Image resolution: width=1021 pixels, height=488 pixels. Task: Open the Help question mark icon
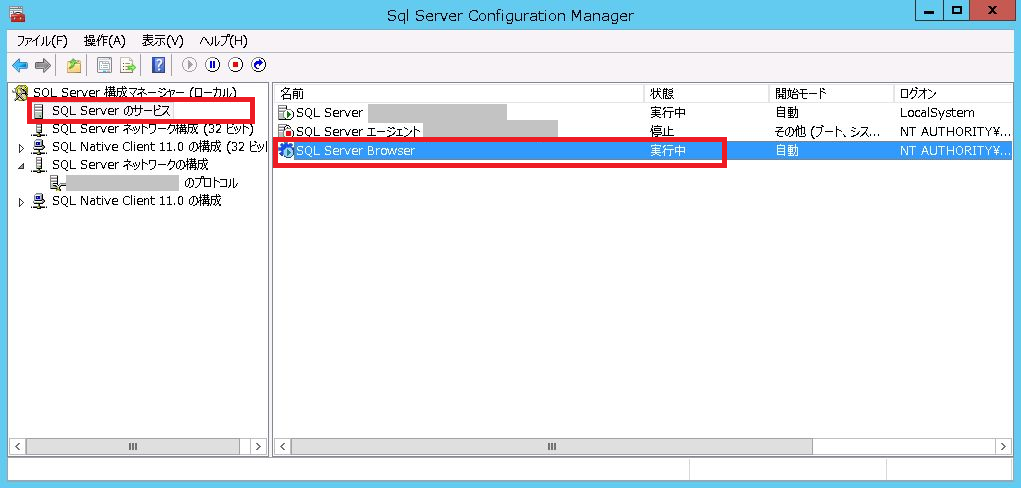click(x=158, y=65)
